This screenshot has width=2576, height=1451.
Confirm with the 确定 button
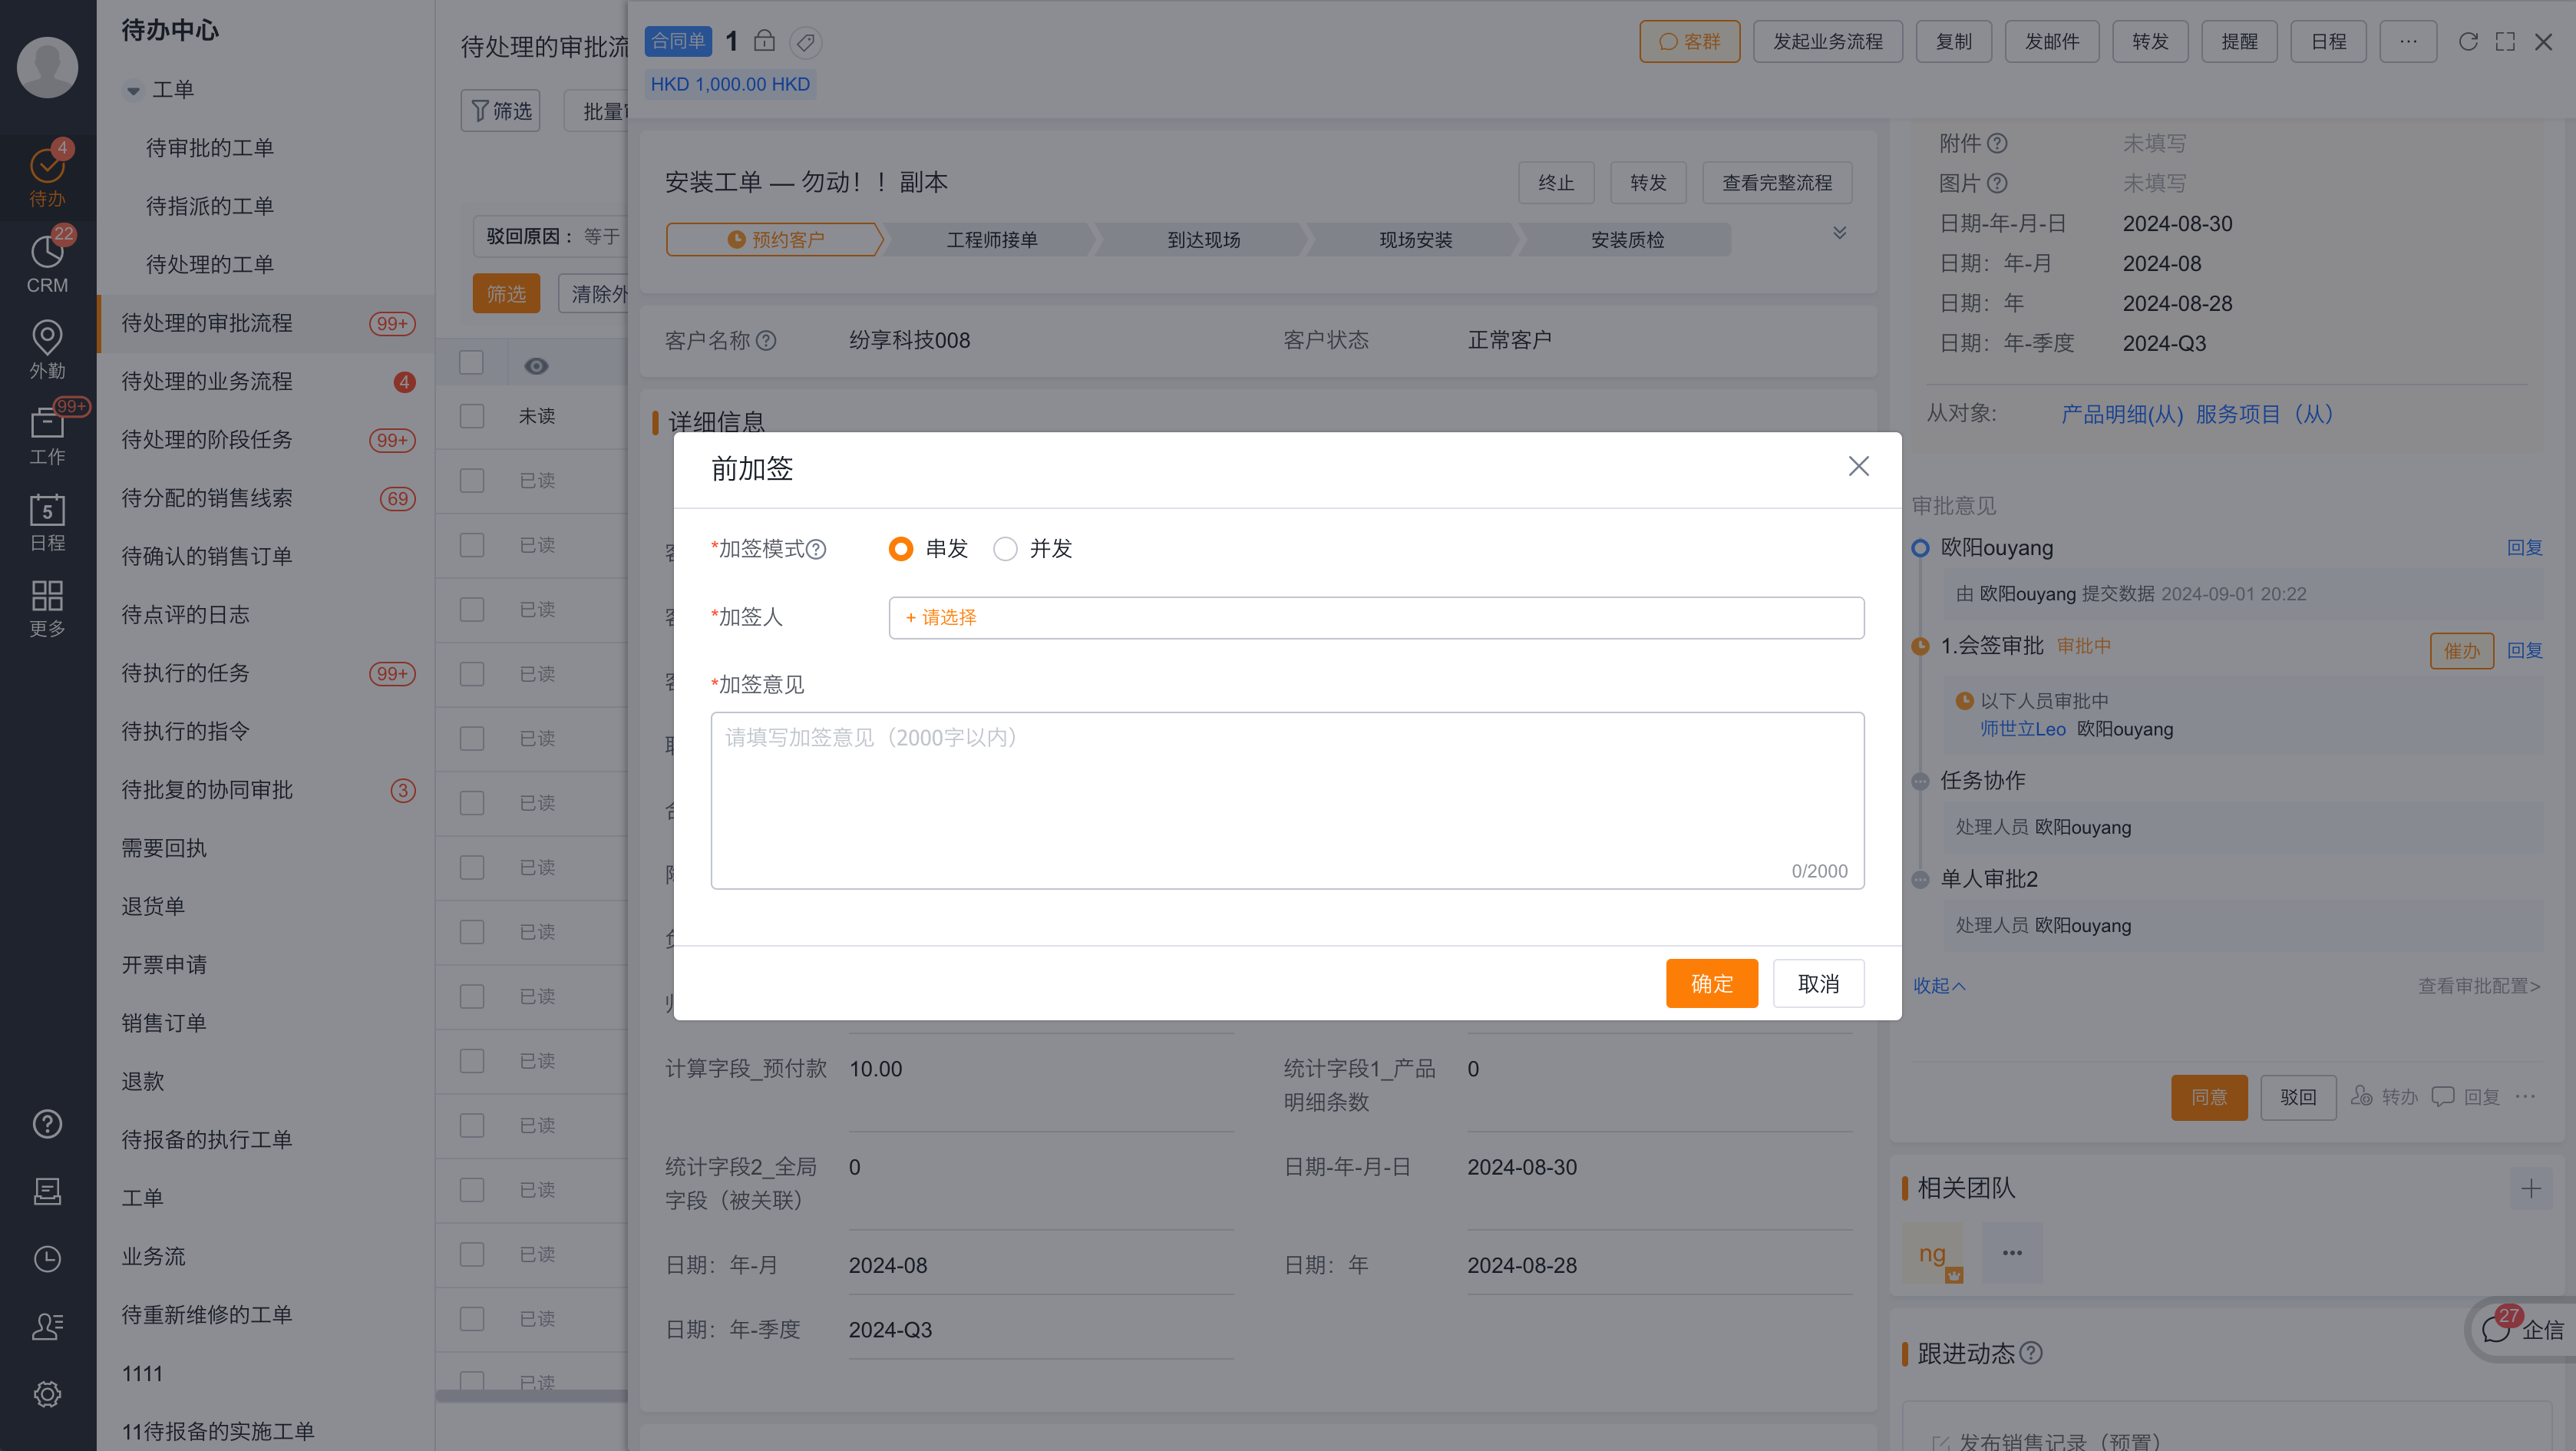[x=1711, y=984]
